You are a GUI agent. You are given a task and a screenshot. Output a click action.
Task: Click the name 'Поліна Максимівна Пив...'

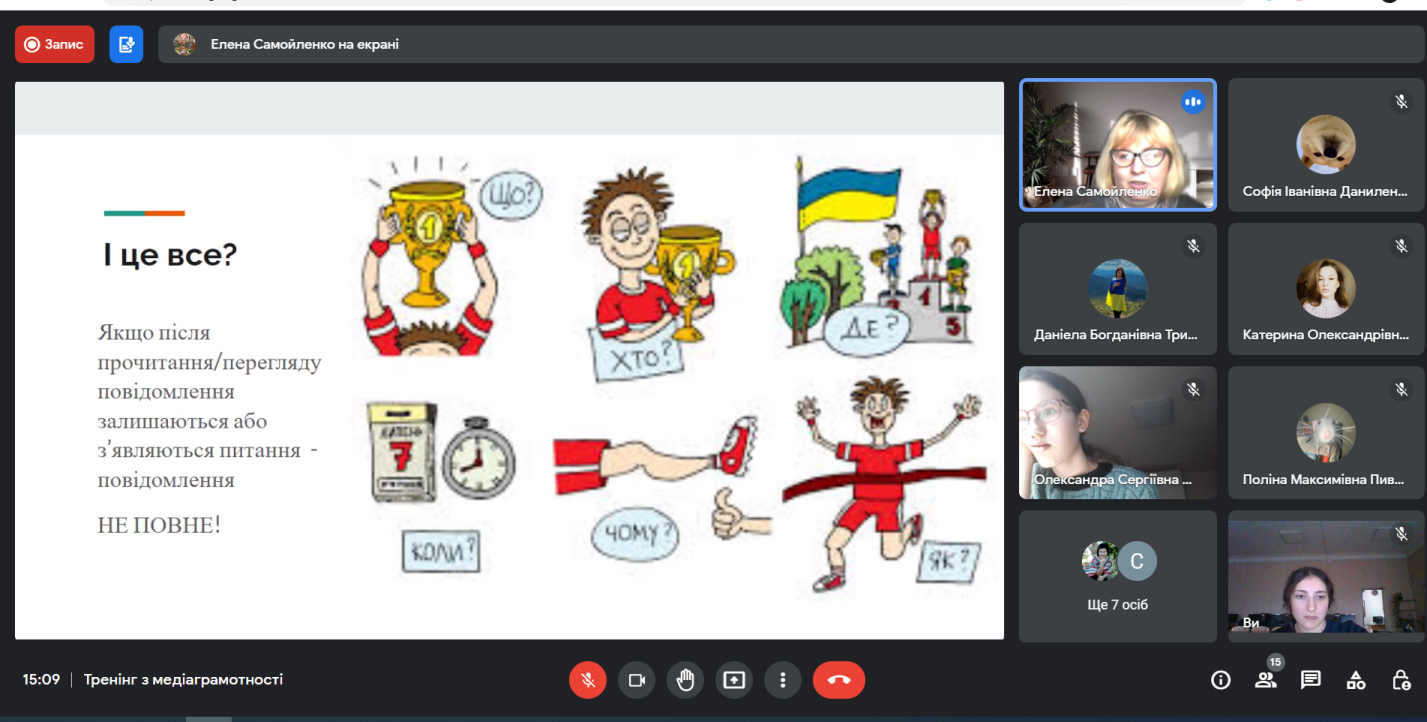tap(1323, 479)
